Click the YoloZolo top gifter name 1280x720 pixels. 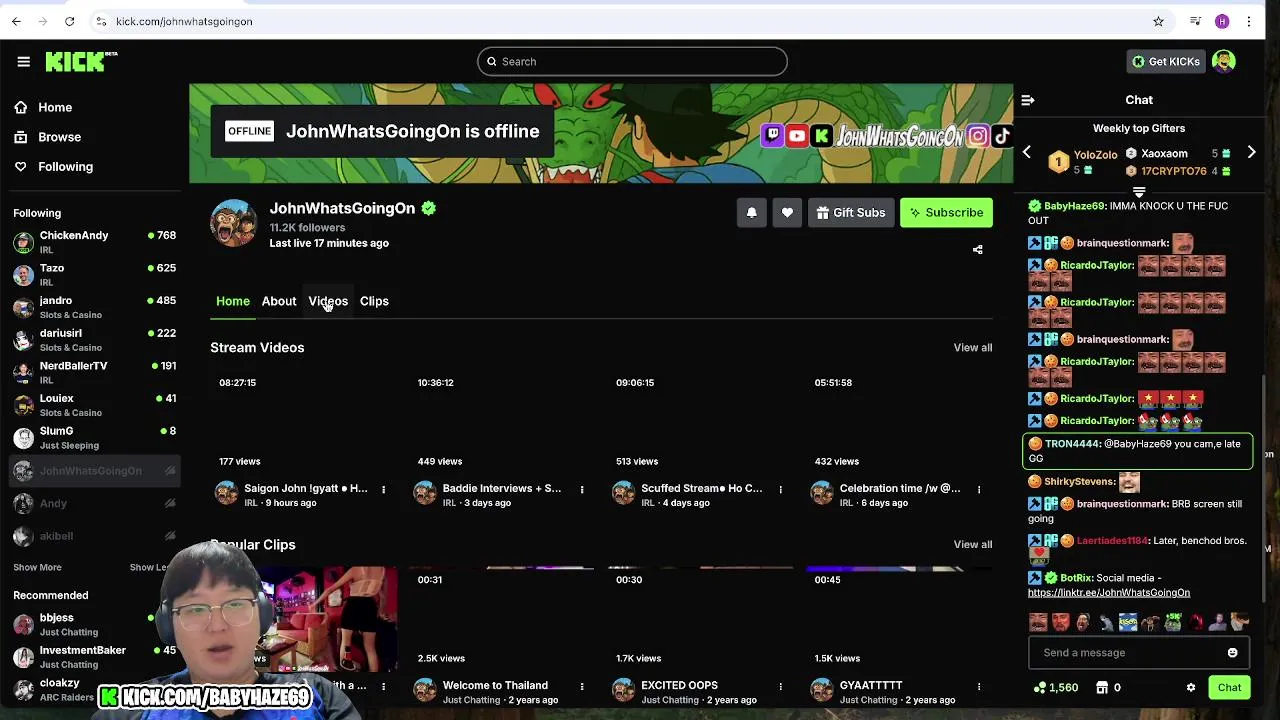tap(1095, 155)
